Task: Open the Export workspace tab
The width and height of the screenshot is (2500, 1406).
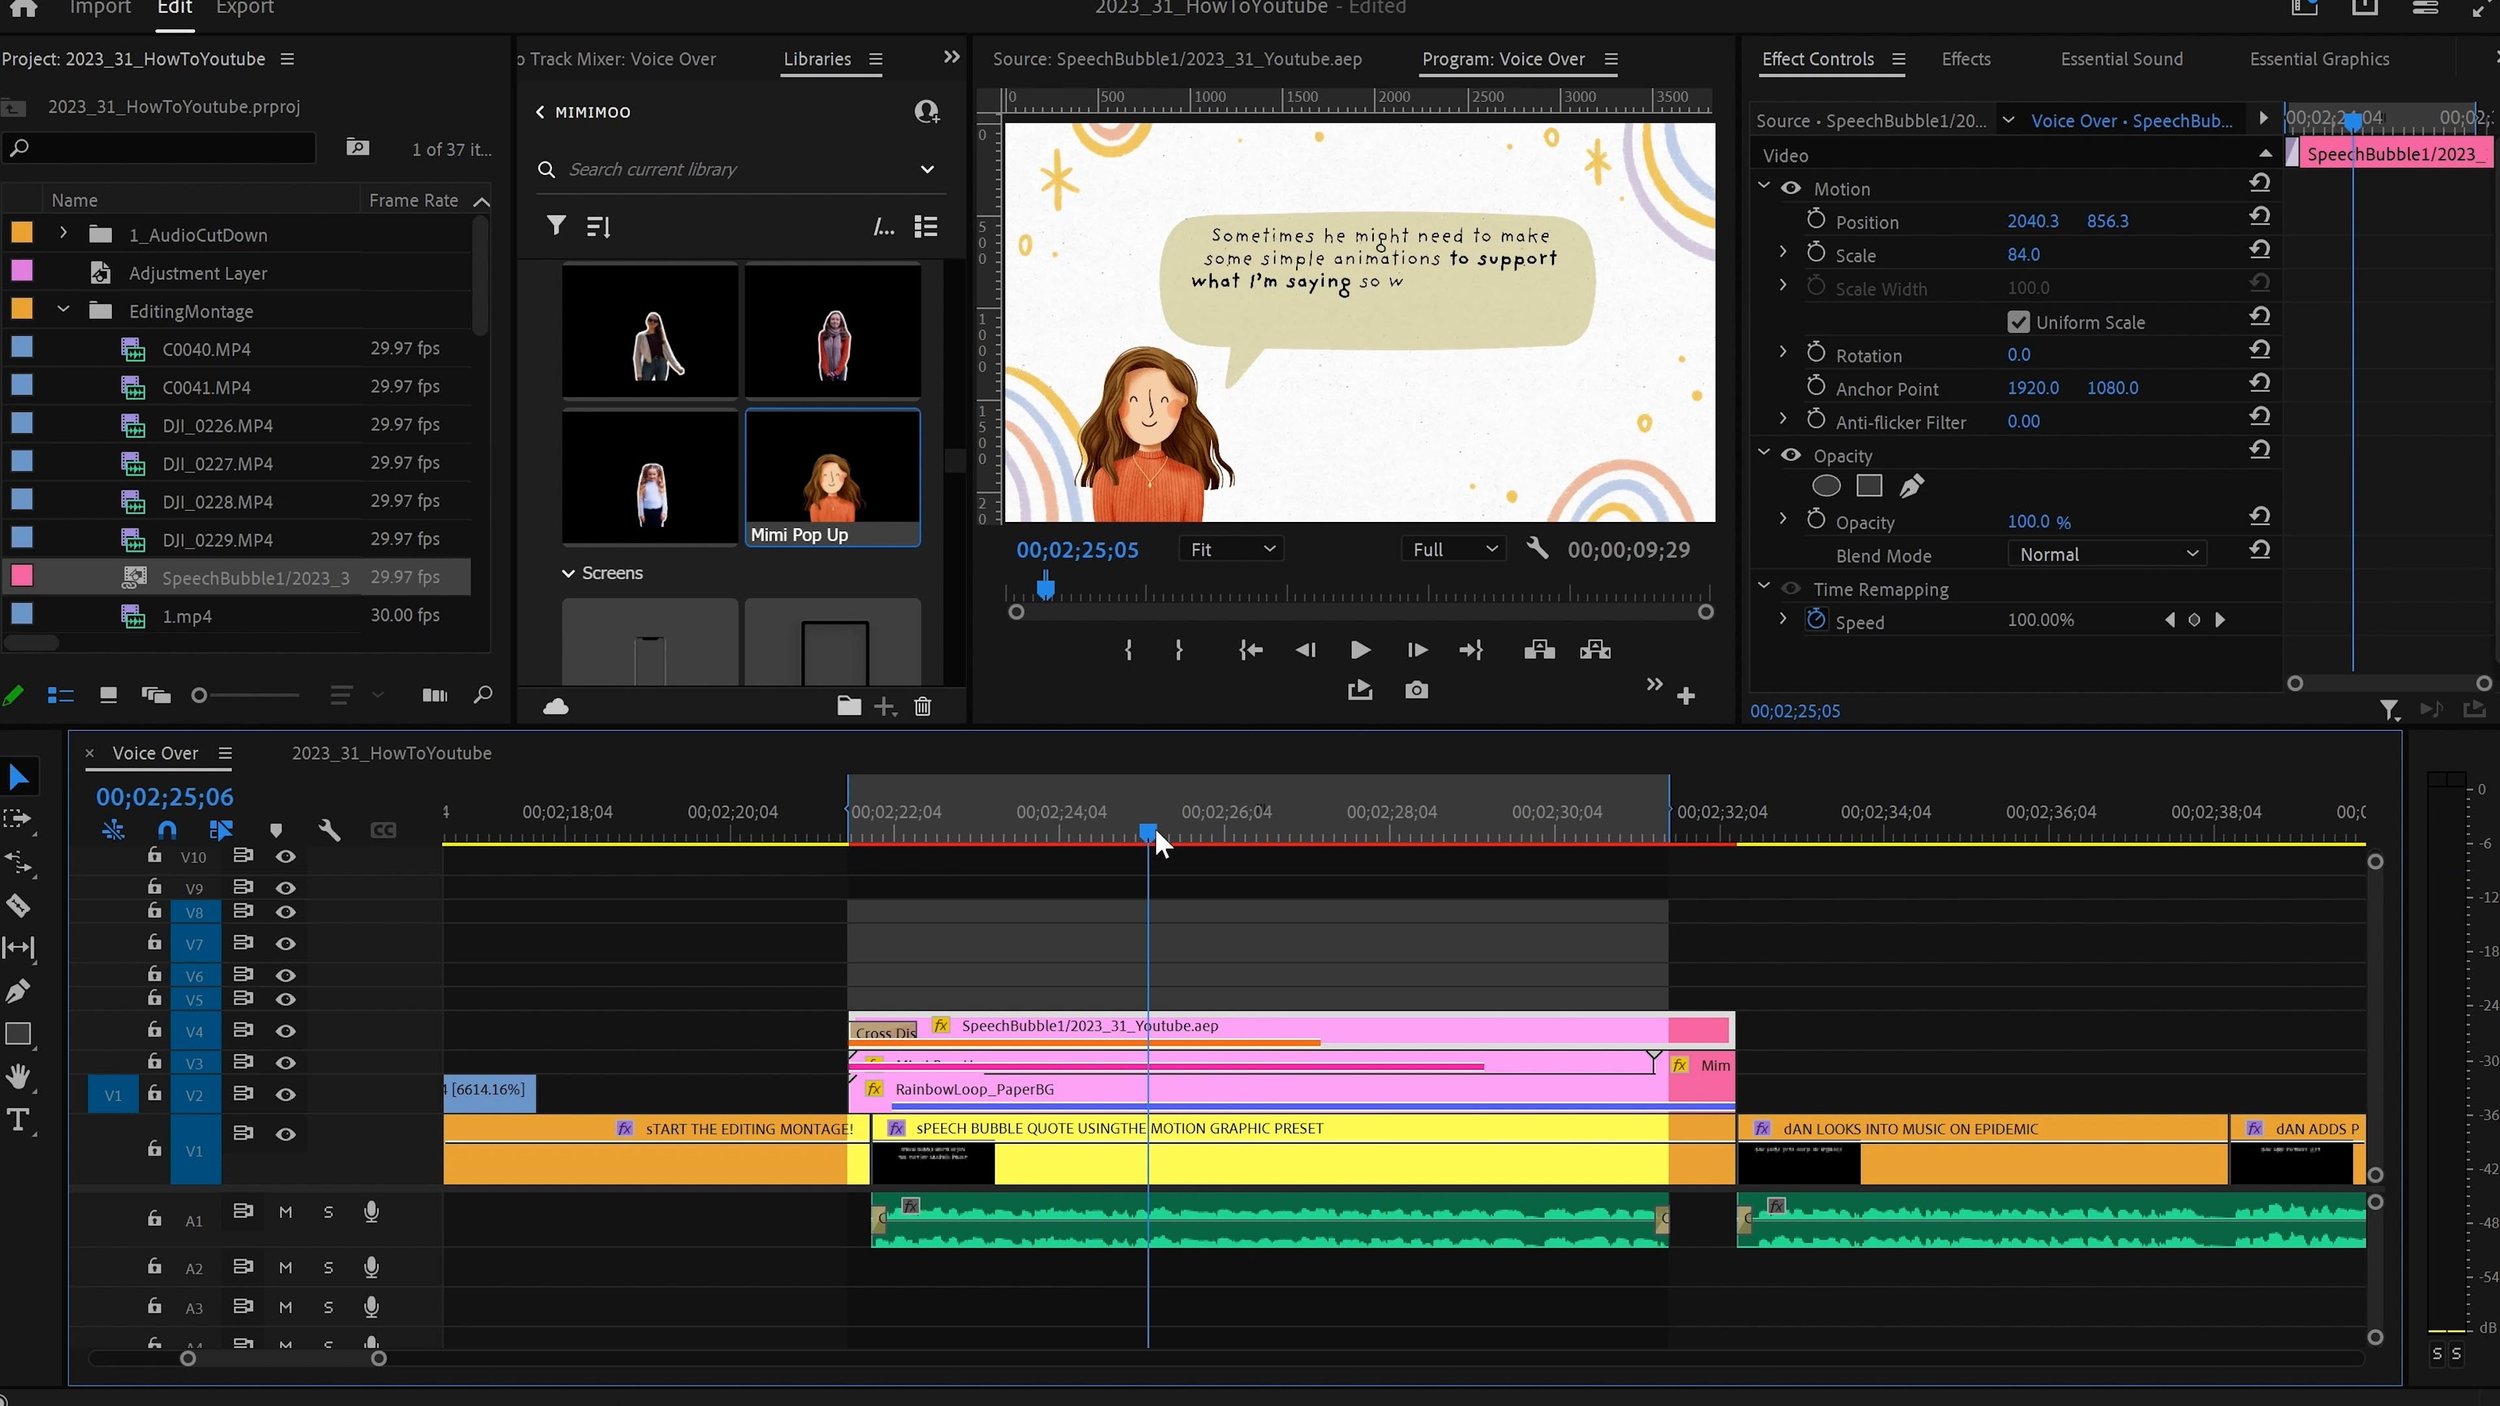Action: [244, 8]
